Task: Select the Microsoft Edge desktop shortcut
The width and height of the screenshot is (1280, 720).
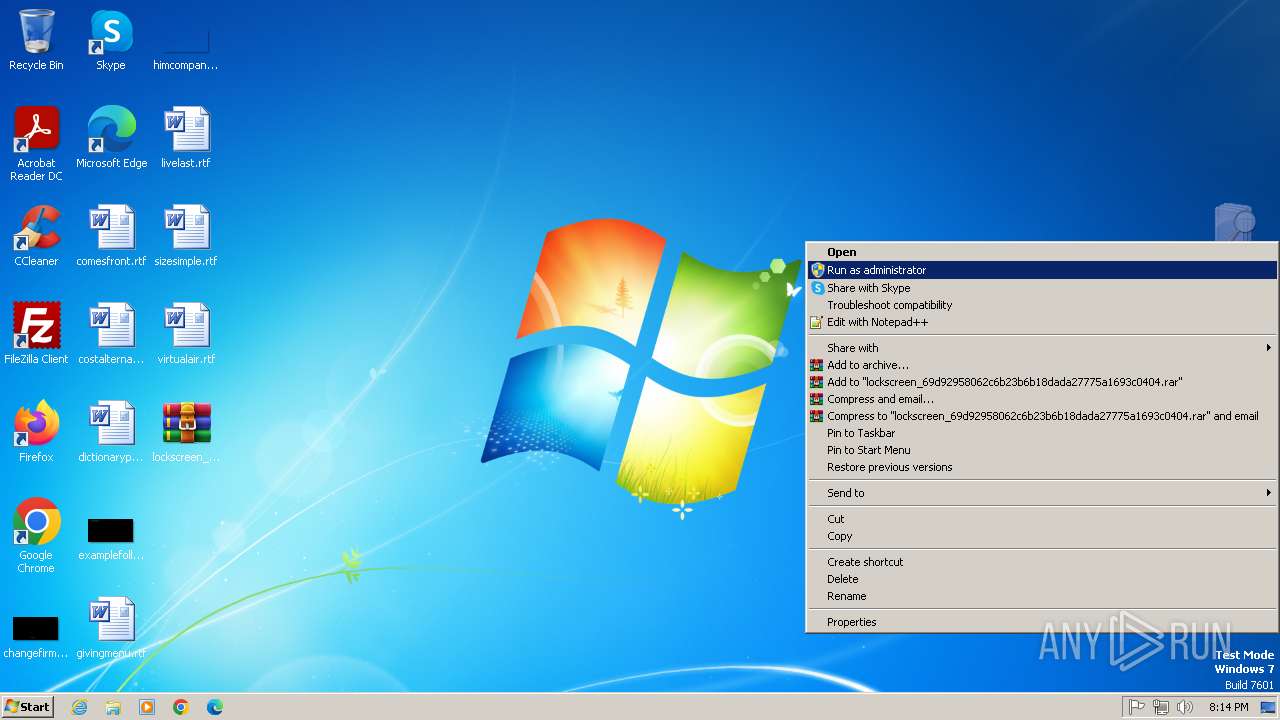Action: [x=111, y=138]
